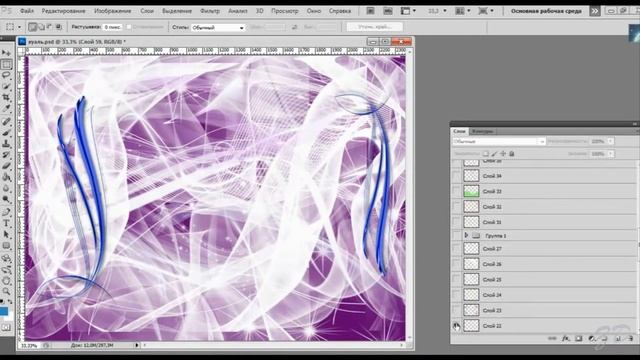Image resolution: width=640 pixels, height=360 pixels.
Task: Select the Crop tool
Action: click(x=6, y=98)
